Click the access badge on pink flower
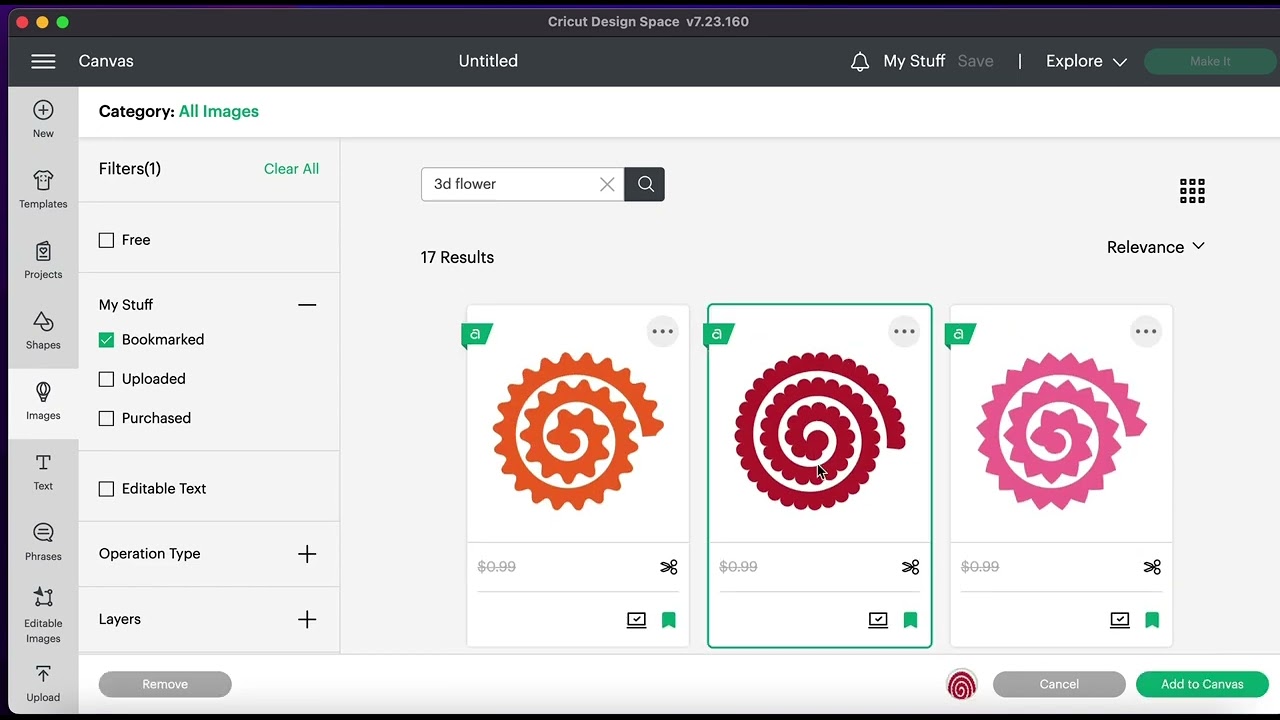 click(959, 334)
